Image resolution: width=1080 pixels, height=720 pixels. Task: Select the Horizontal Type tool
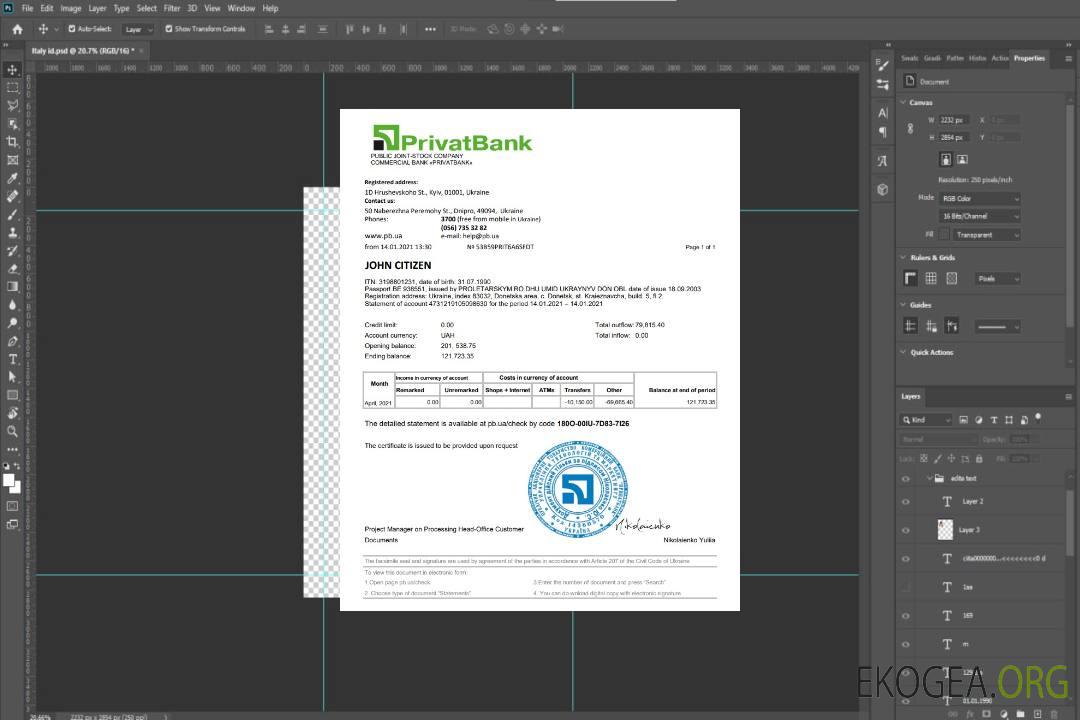(12, 359)
